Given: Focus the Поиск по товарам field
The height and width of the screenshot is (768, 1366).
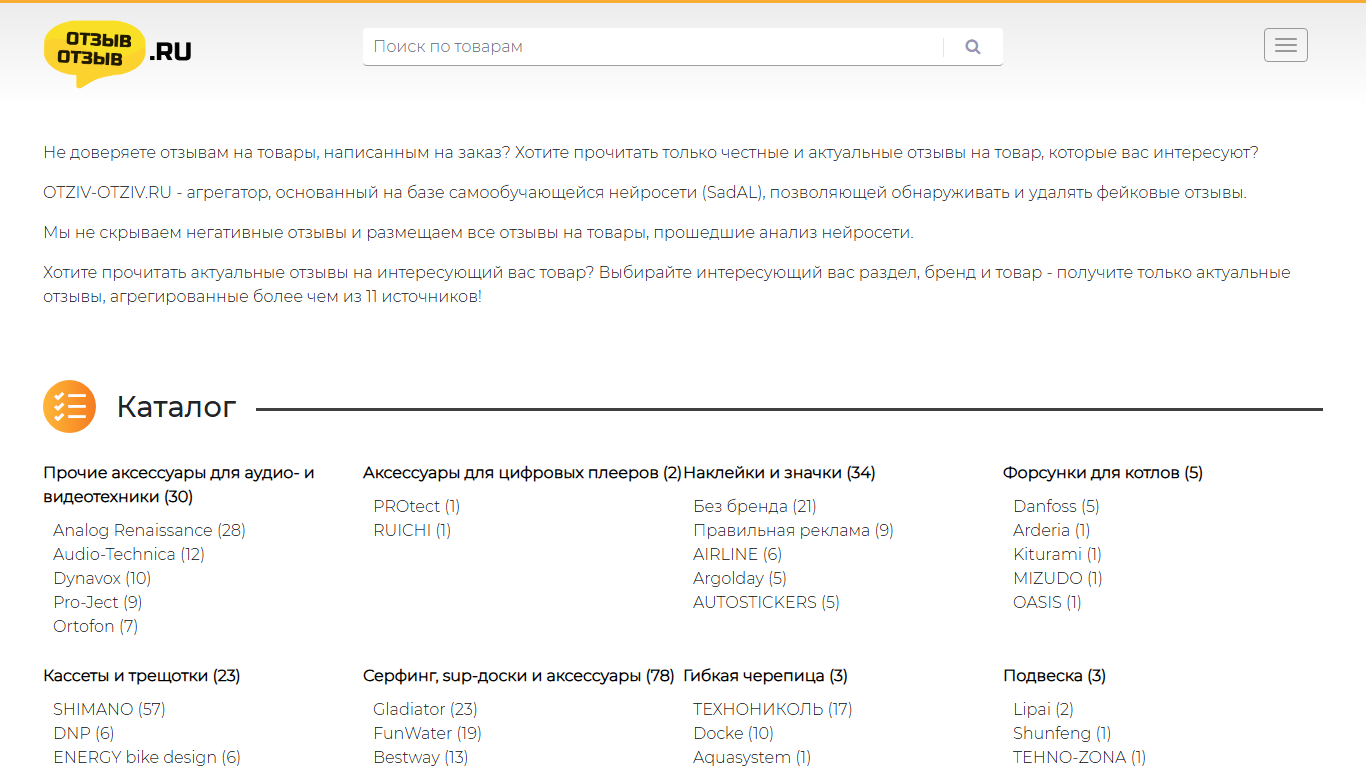Looking at the screenshot, I should pos(653,47).
